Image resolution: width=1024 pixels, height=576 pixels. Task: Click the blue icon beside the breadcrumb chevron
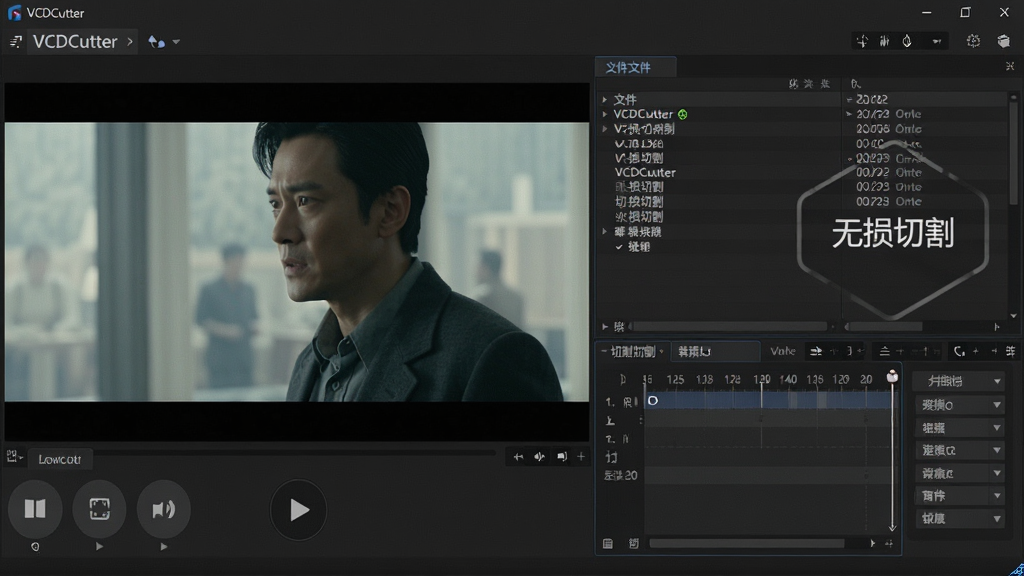(156, 42)
